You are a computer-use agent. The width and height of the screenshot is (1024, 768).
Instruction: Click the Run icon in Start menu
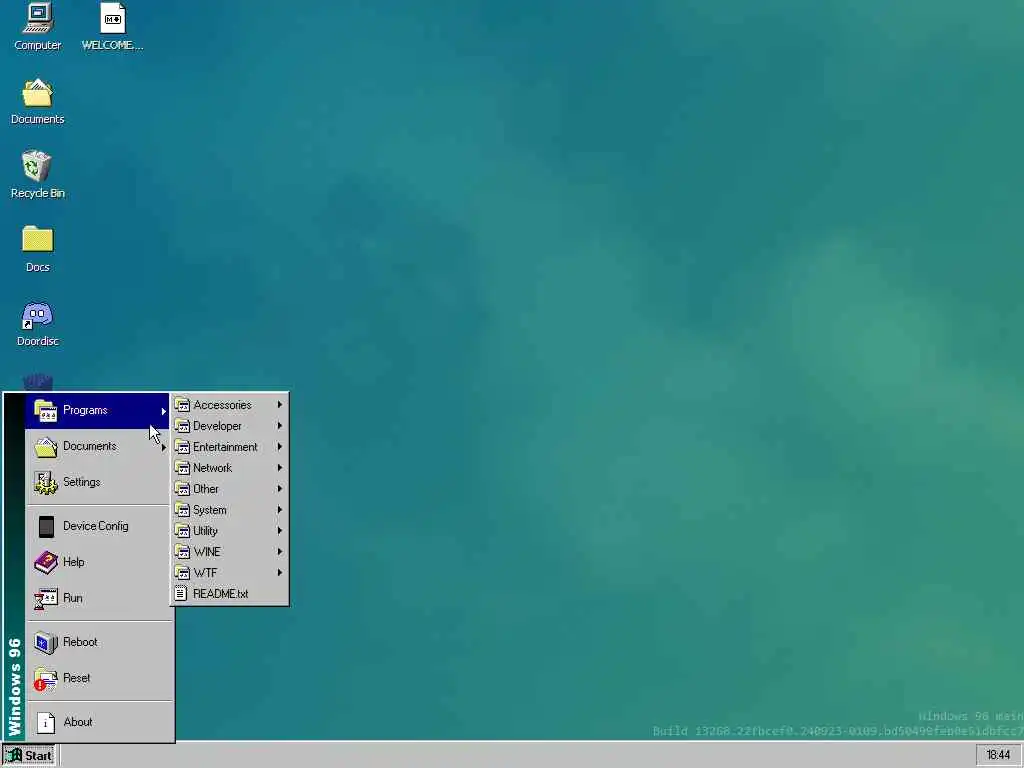pyautogui.click(x=46, y=598)
